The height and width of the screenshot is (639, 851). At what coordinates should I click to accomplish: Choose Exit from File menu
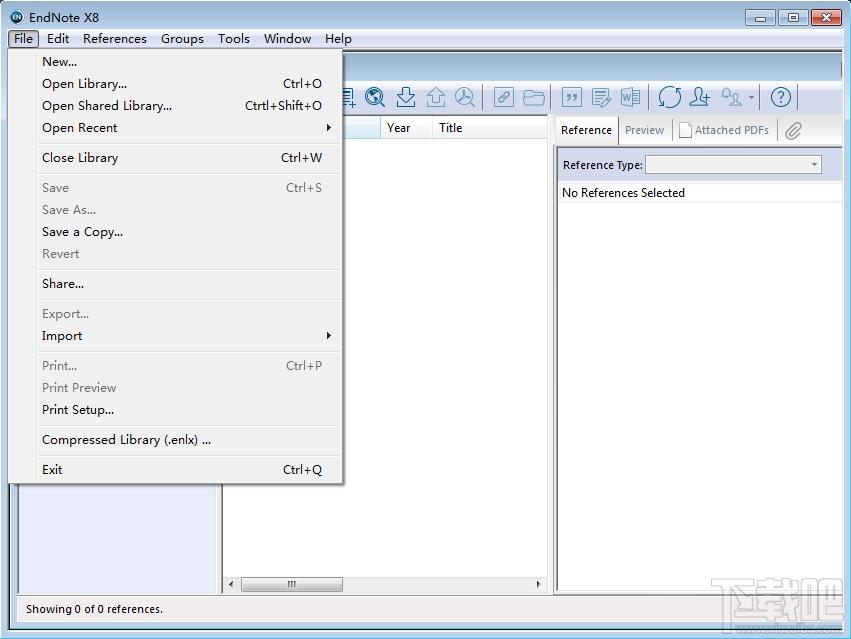(x=189, y=469)
